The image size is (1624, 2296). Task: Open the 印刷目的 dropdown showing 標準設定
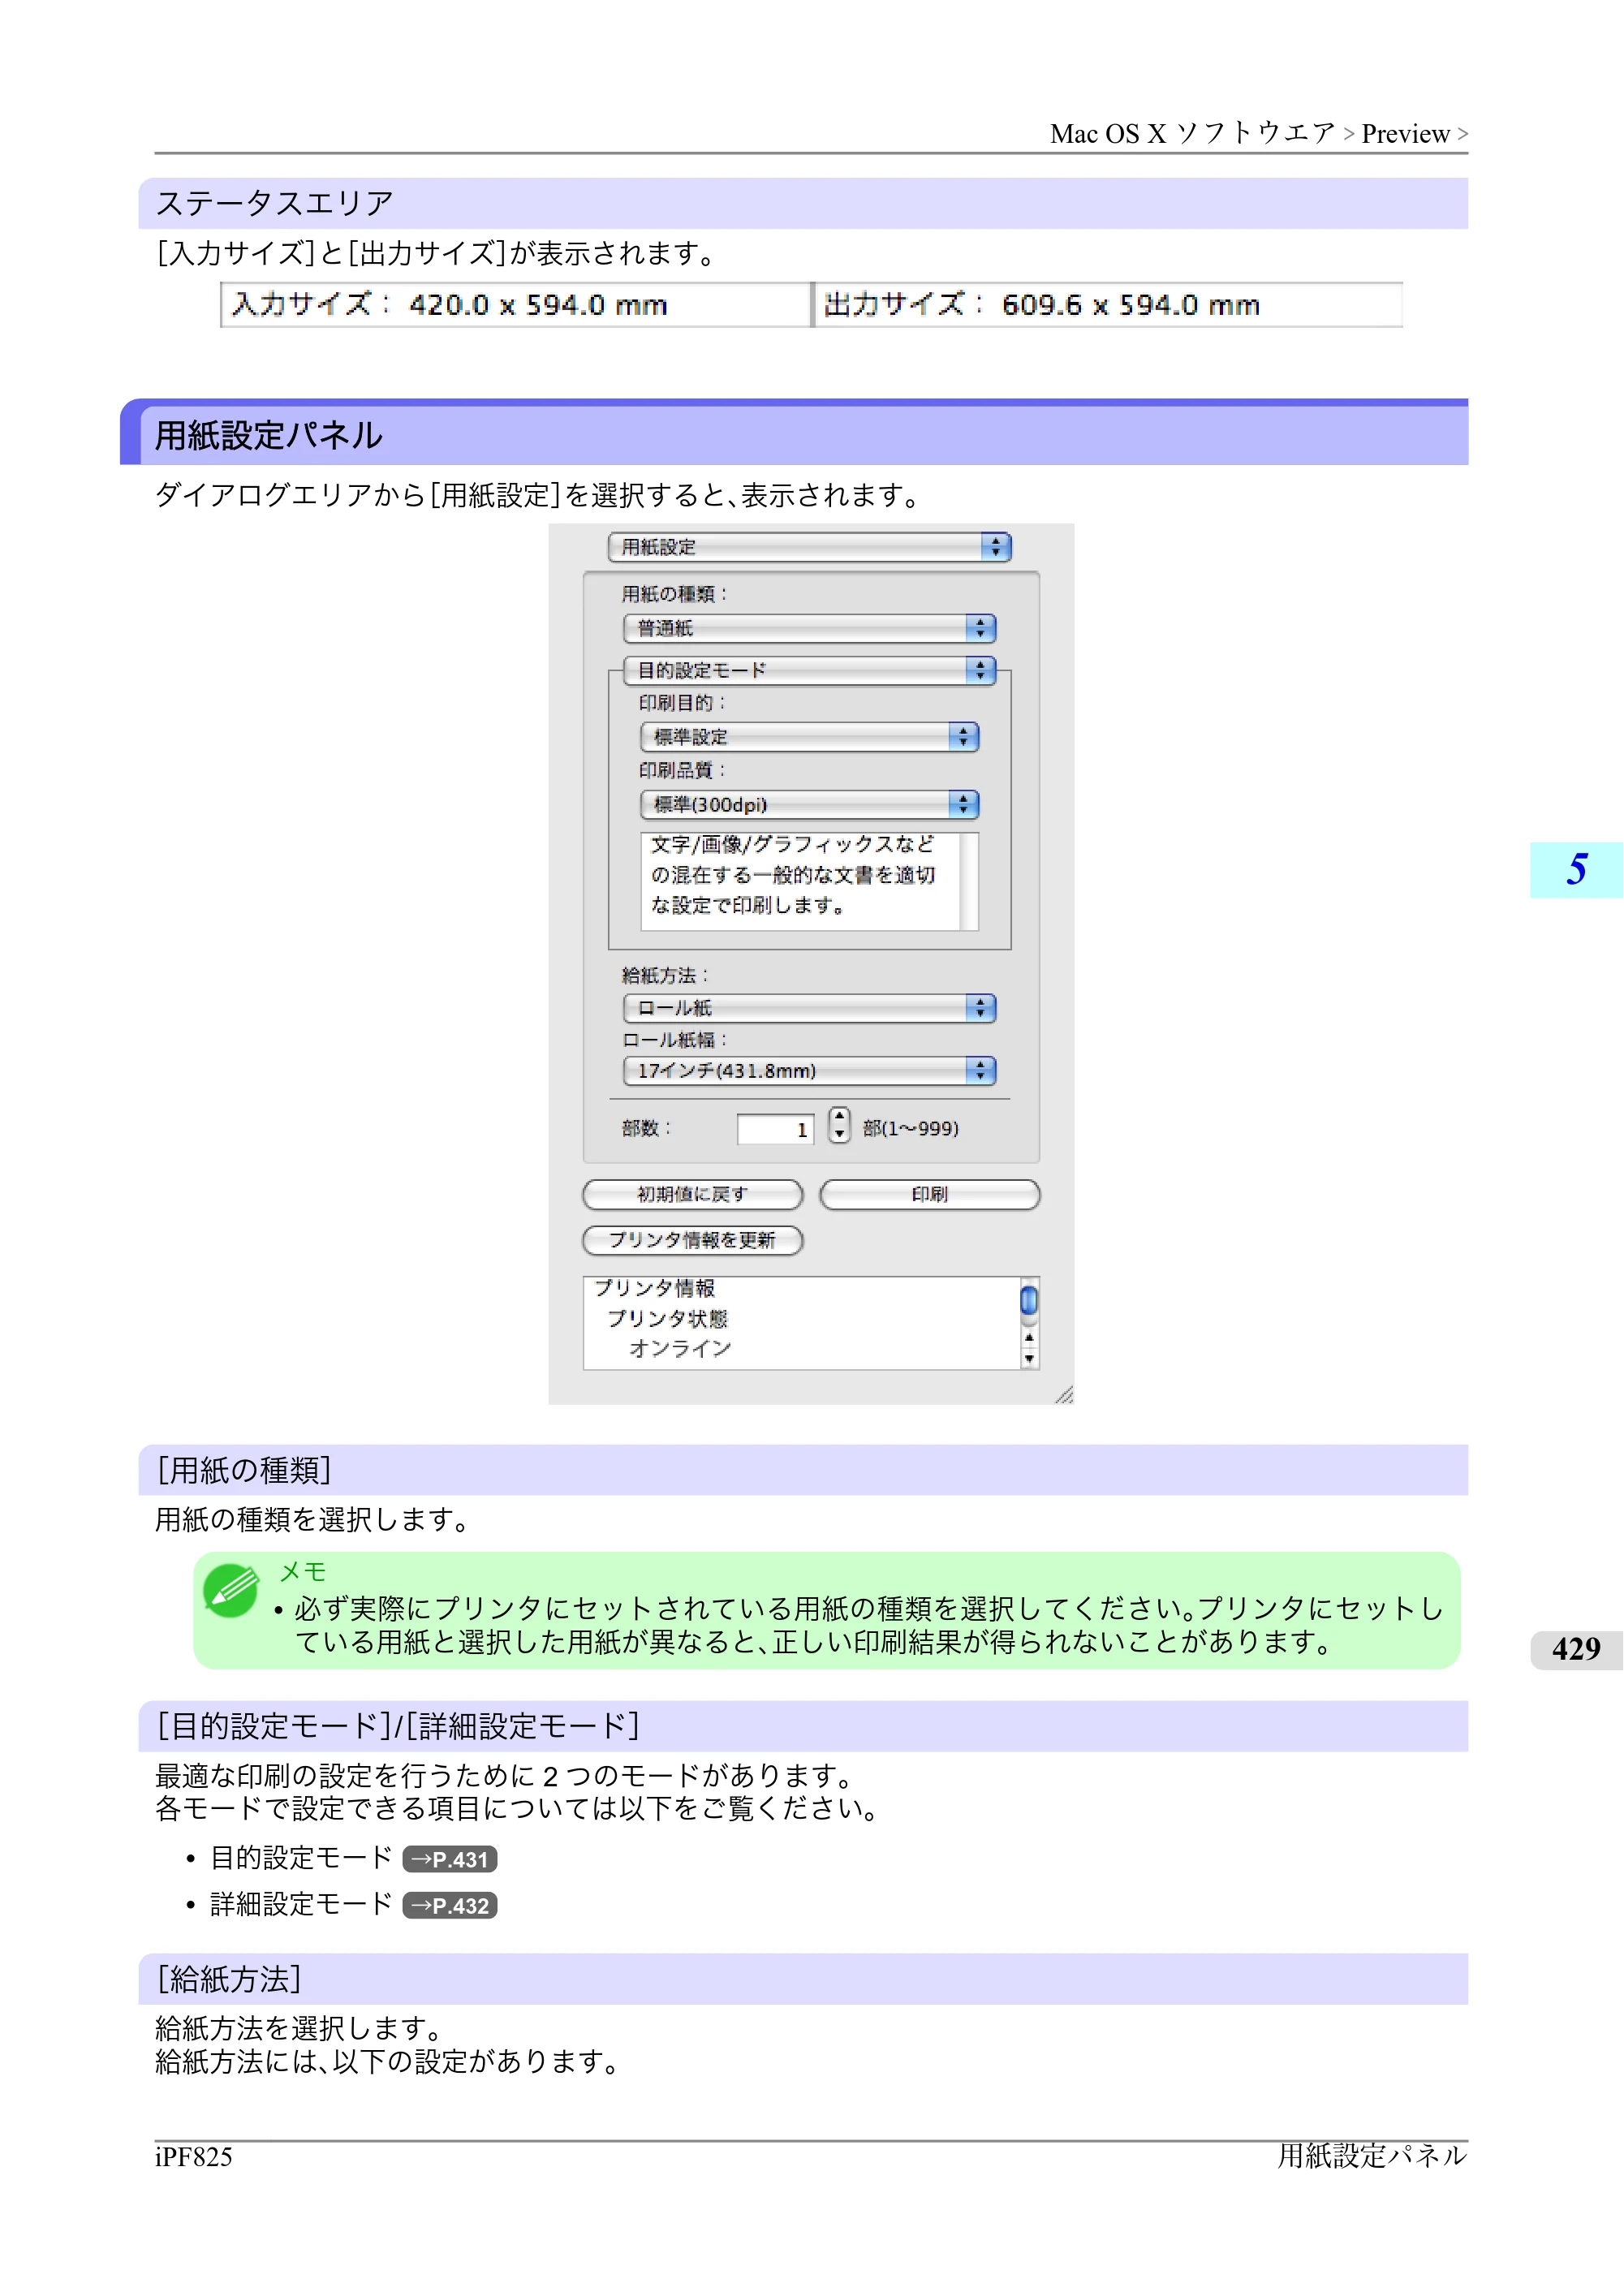pos(809,737)
